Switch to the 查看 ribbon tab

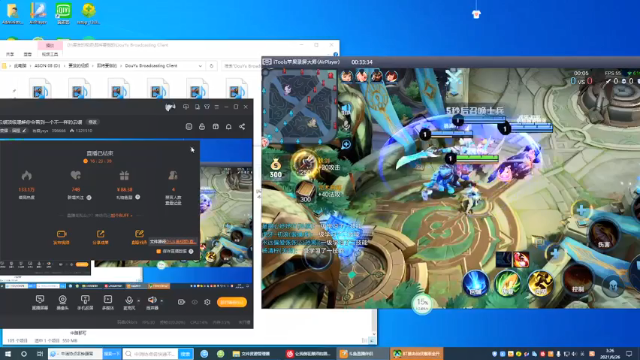click(x=27, y=54)
